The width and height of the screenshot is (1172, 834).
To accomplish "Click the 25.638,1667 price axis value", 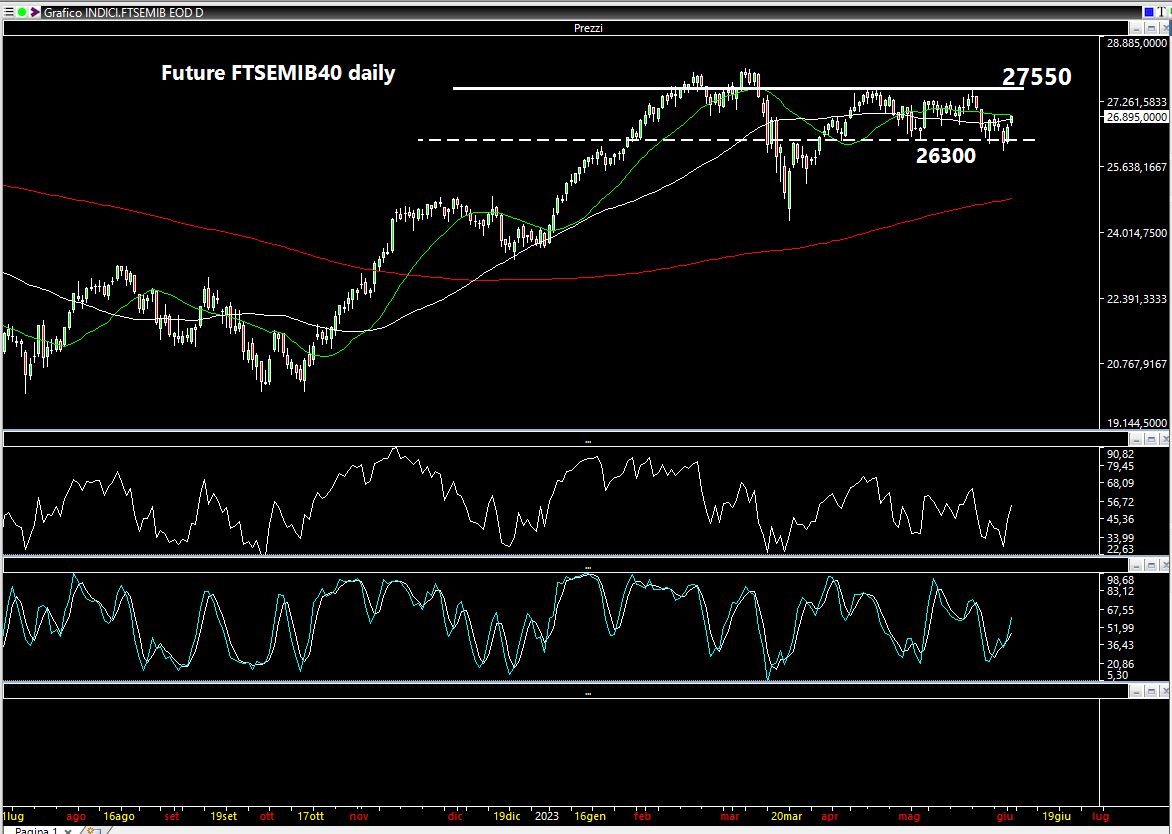I will pos(1136,167).
